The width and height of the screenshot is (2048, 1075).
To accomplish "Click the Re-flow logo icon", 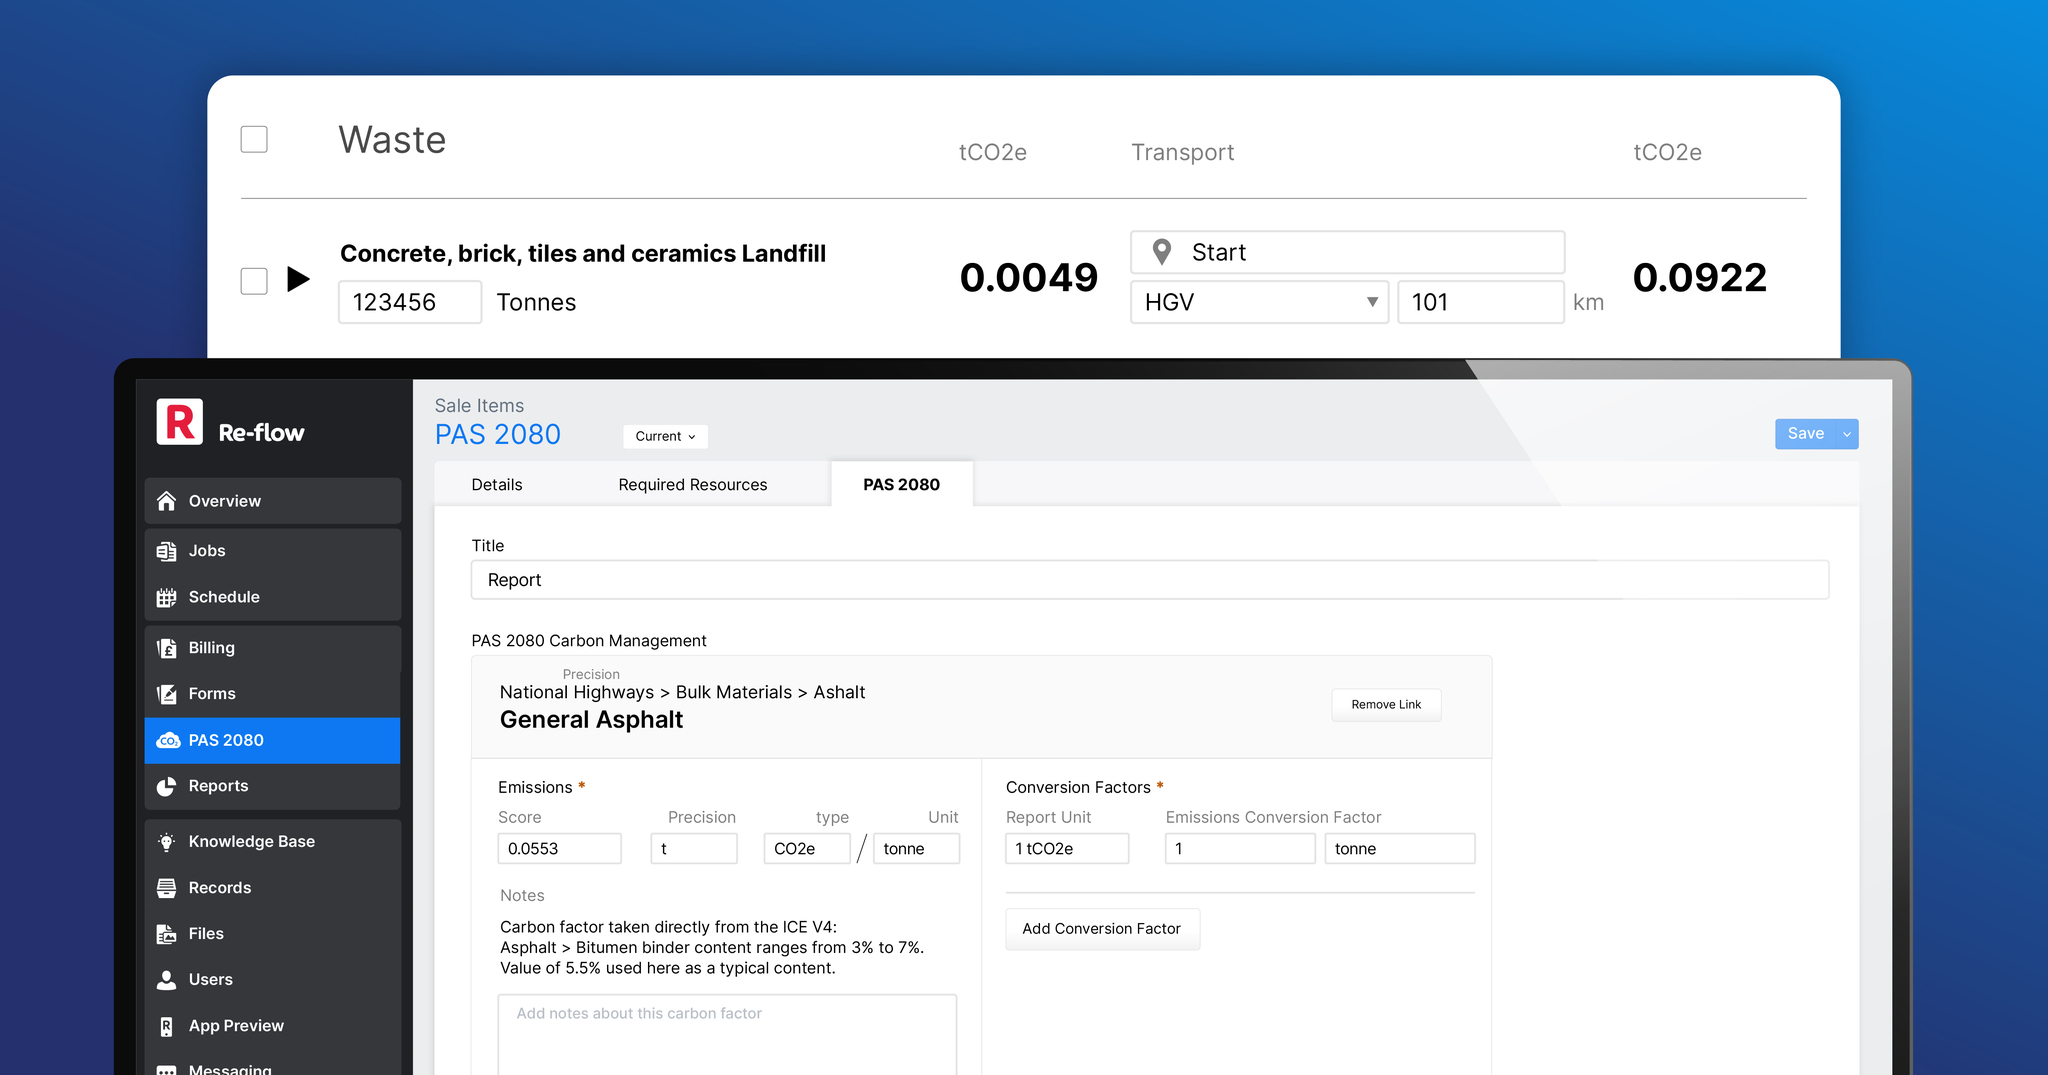I will coord(180,422).
